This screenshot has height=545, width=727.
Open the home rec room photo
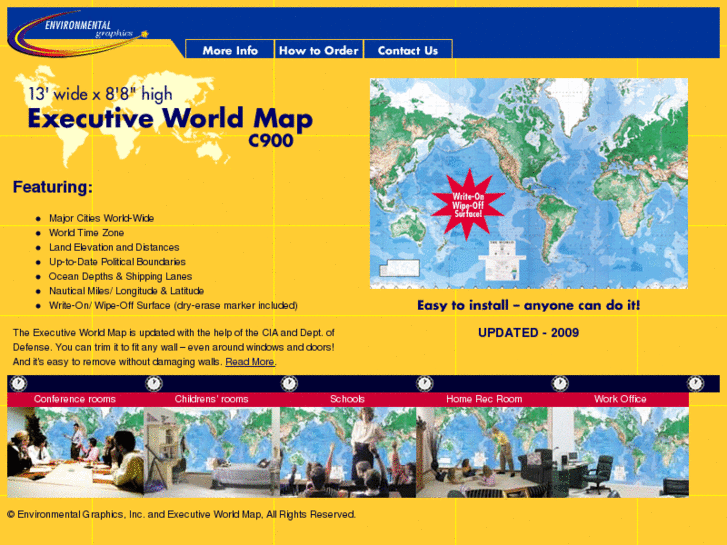[484, 452]
